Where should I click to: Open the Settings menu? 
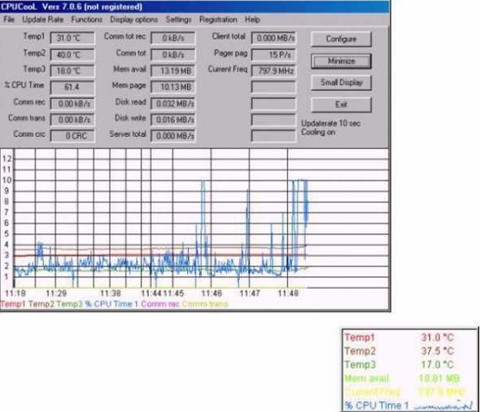pyautogui.click(x=179, y=20)
